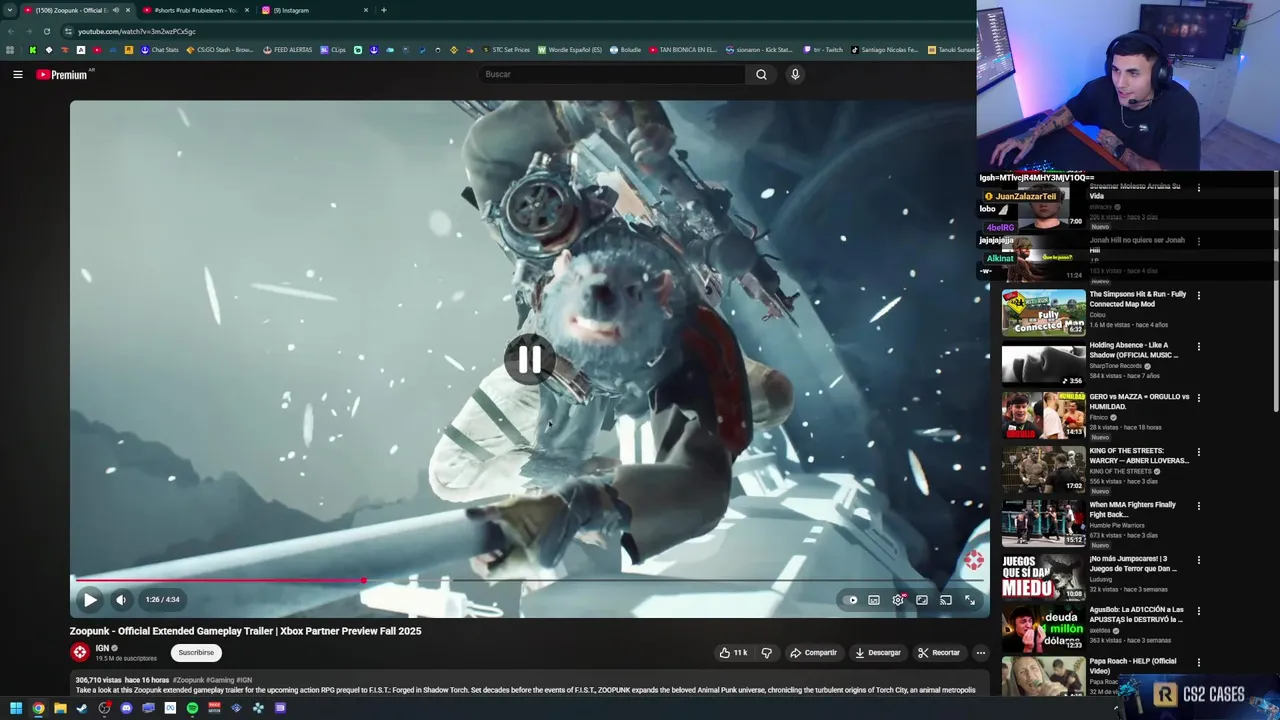The height and width of the screenshot is (720, 1280).
Task: Open the video player settings gear
Action: tap(898, 600)
